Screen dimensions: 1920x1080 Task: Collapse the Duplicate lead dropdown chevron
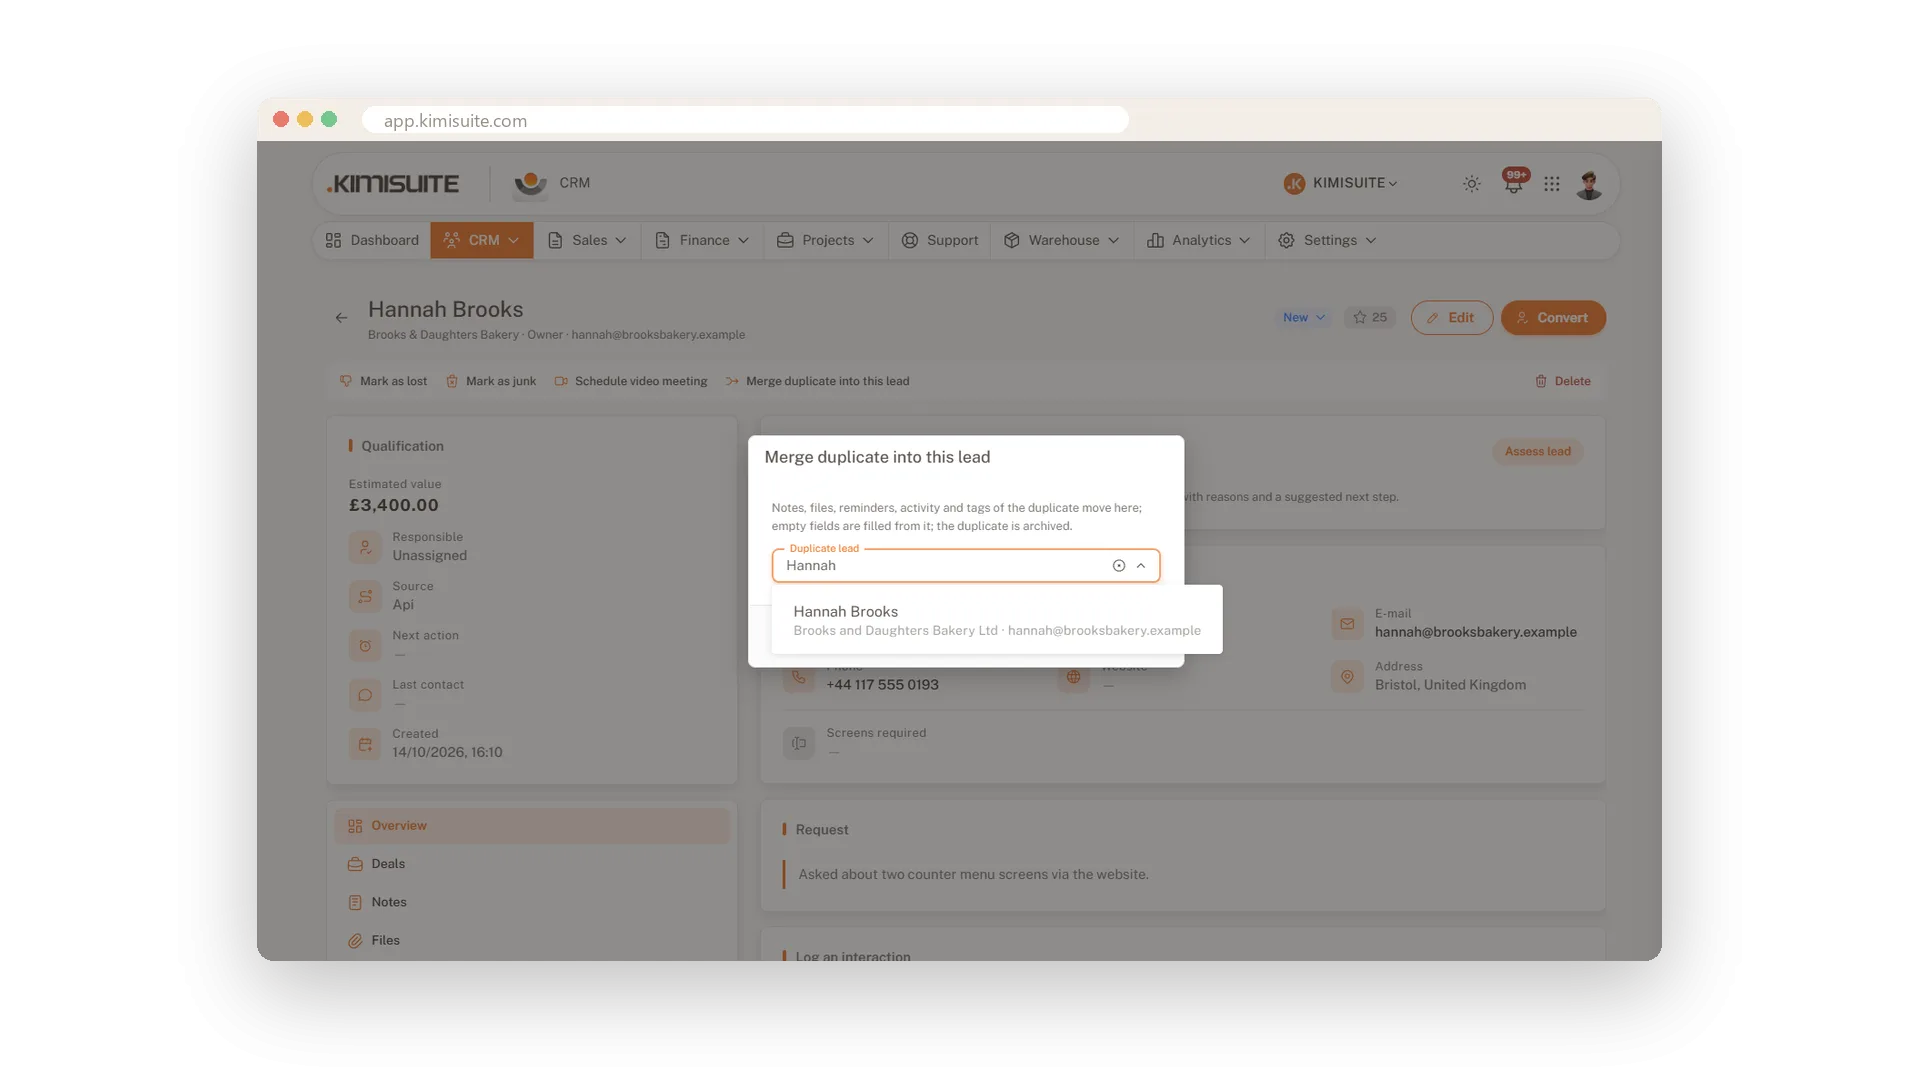click(1140, 566)
